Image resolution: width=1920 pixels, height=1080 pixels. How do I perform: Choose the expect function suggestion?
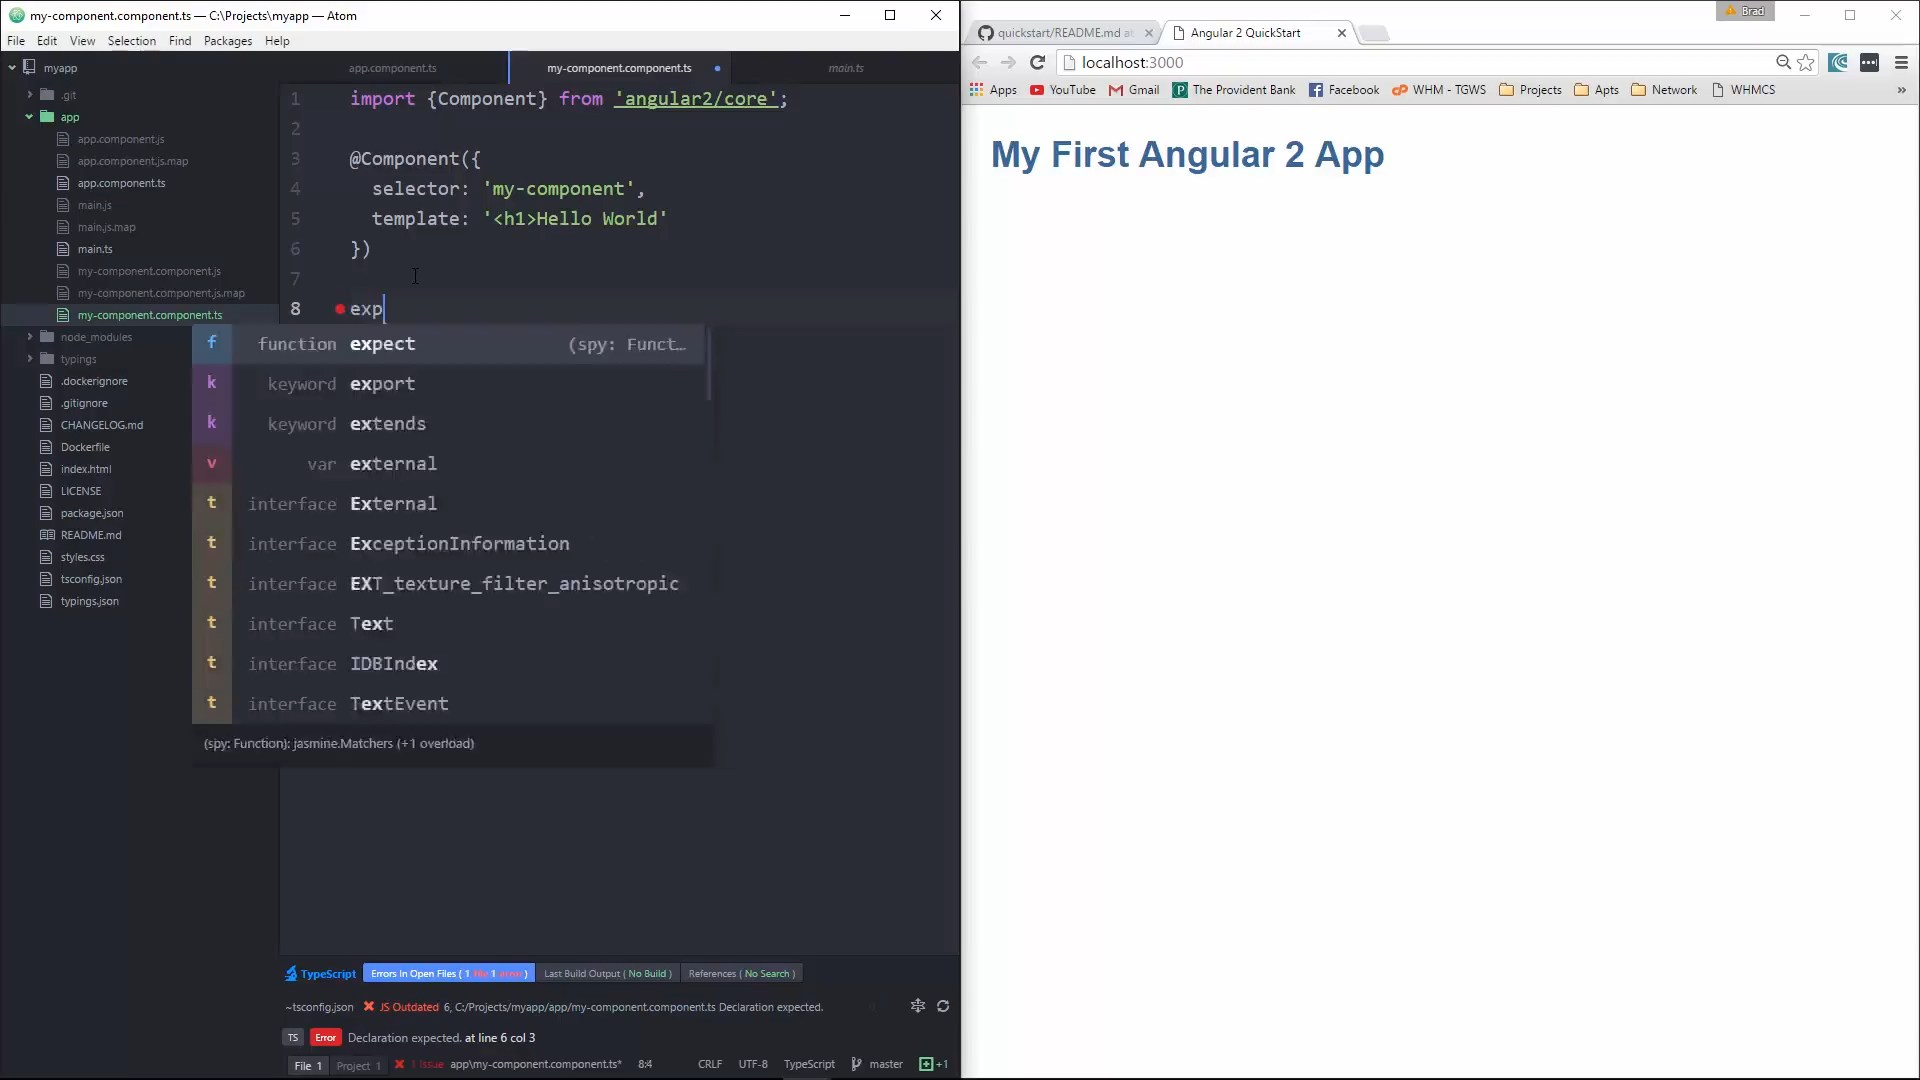[x=449, y=344]
